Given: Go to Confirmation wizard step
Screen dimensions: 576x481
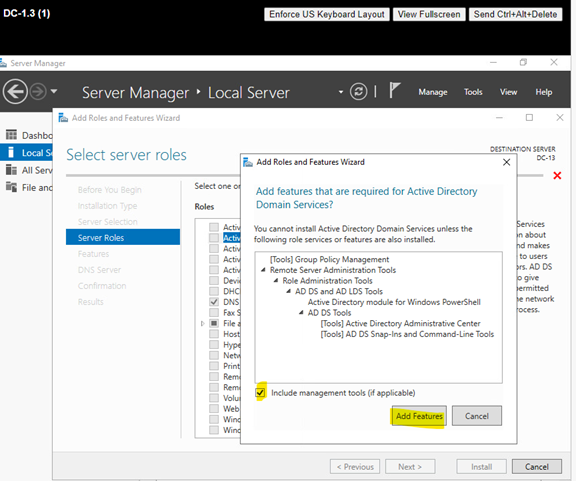Looking at the screenshot, I should [102, 286].
